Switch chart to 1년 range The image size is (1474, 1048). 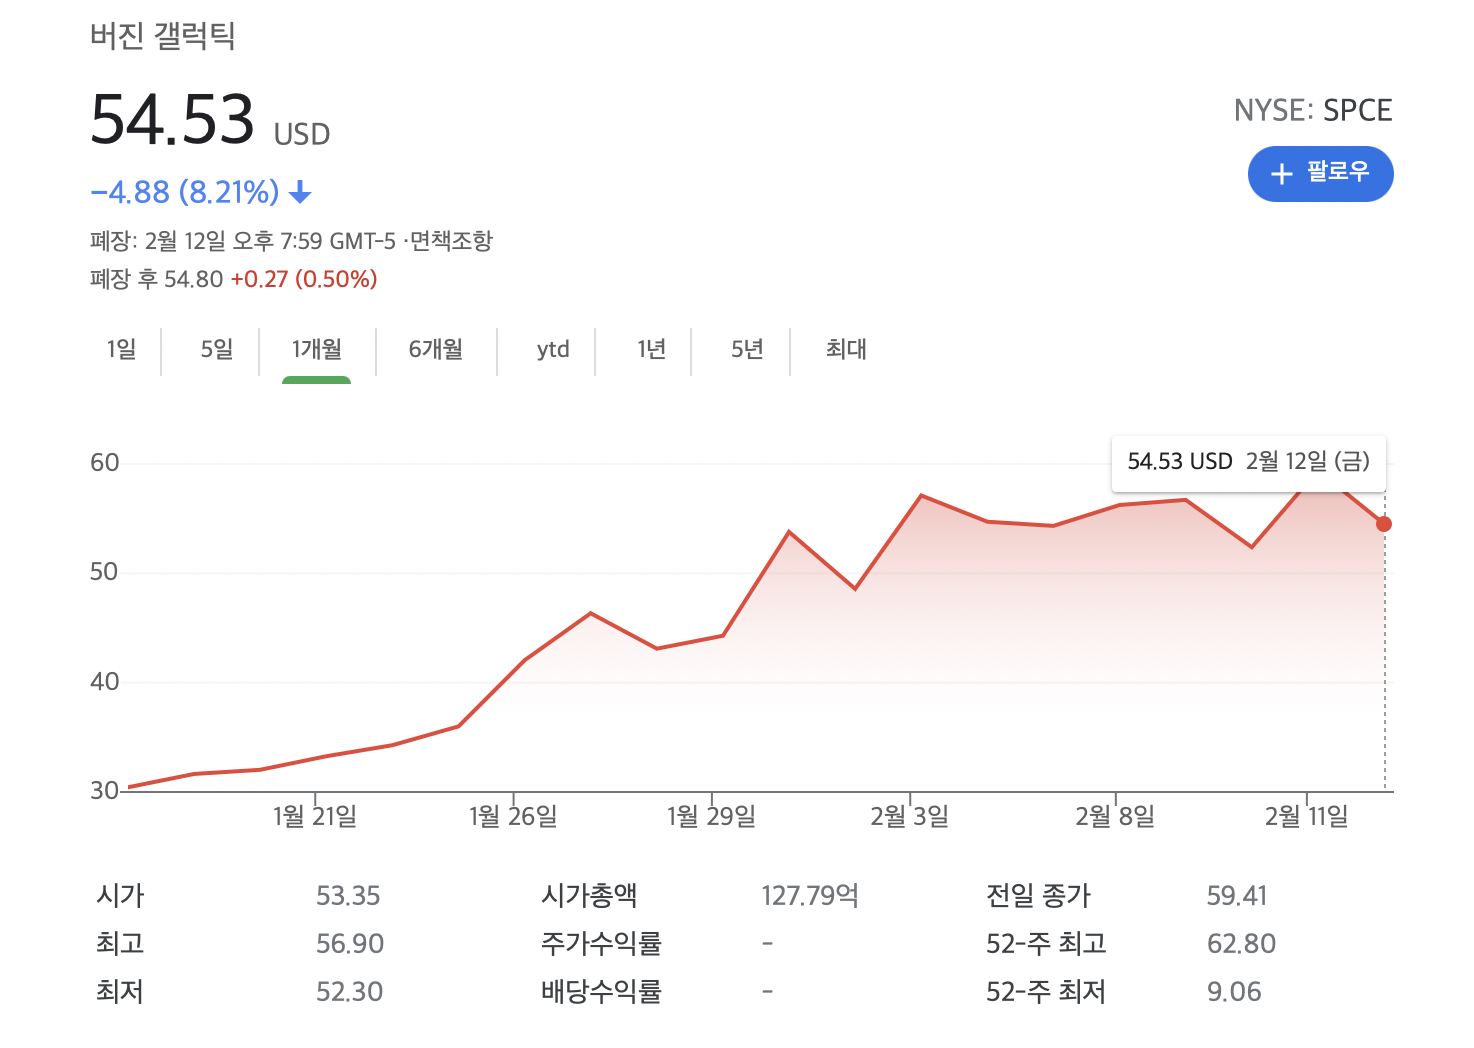point(651,349)
